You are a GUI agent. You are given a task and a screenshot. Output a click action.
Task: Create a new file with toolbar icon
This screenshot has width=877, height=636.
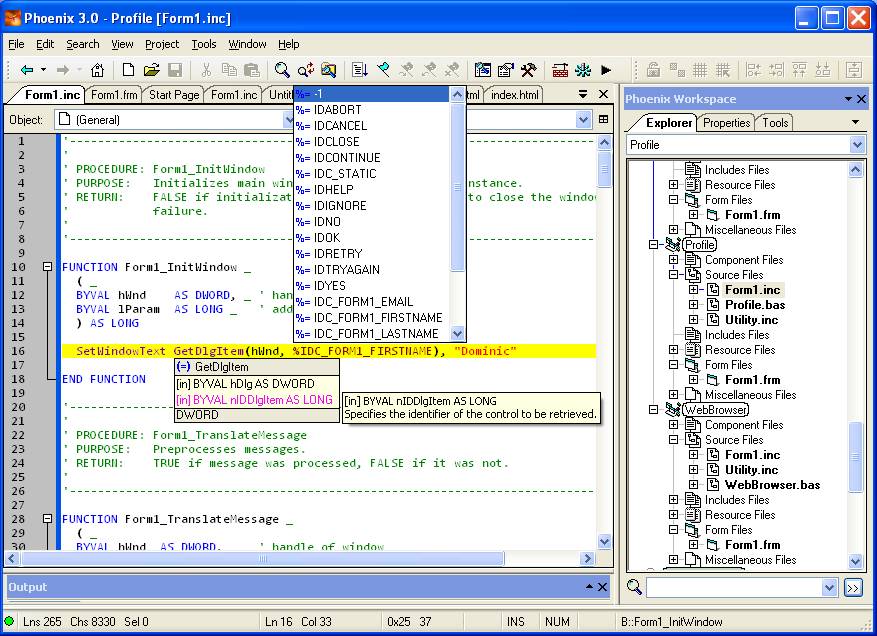tap(128, 70)
